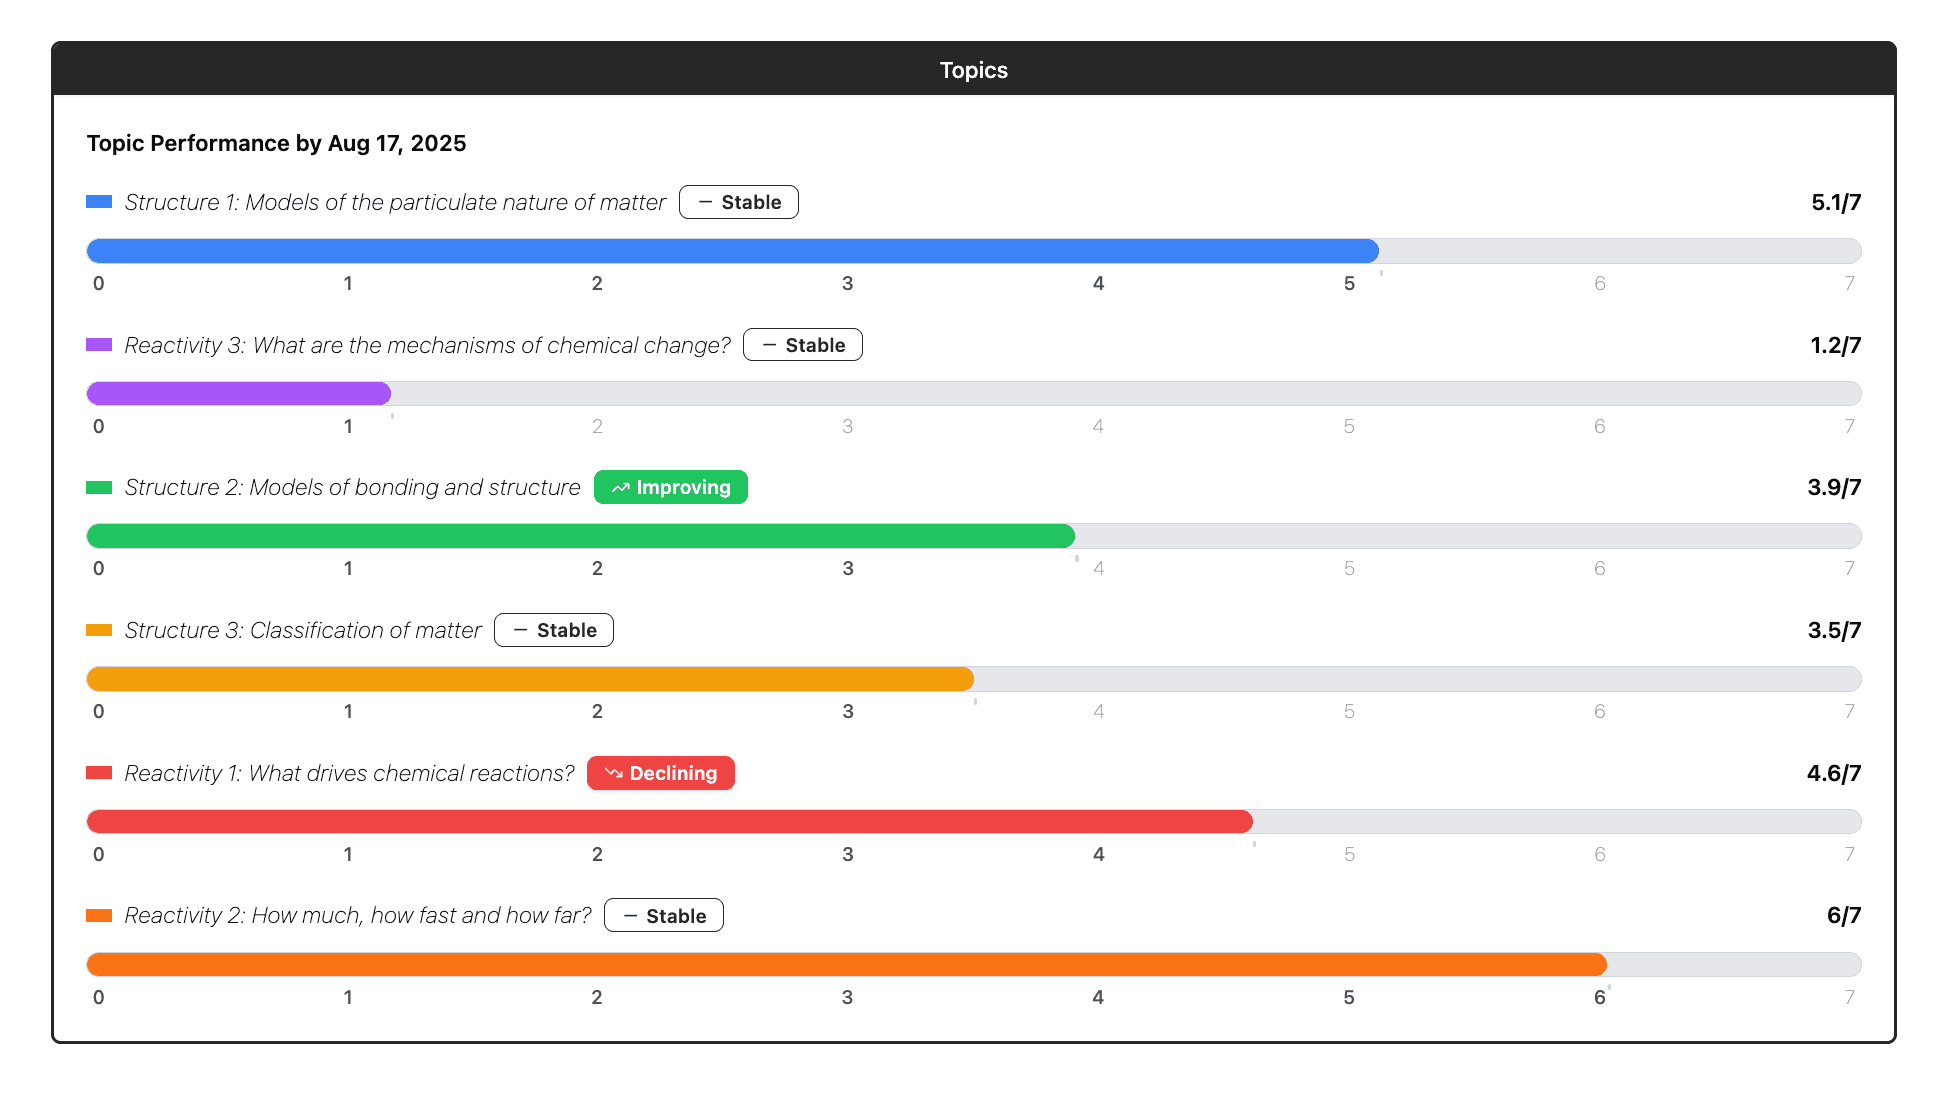The width and height of the screenshot is (1954, 1096).
Task: Click the blue legend swatch for Structure 1
Action: (x=99, y=201)
